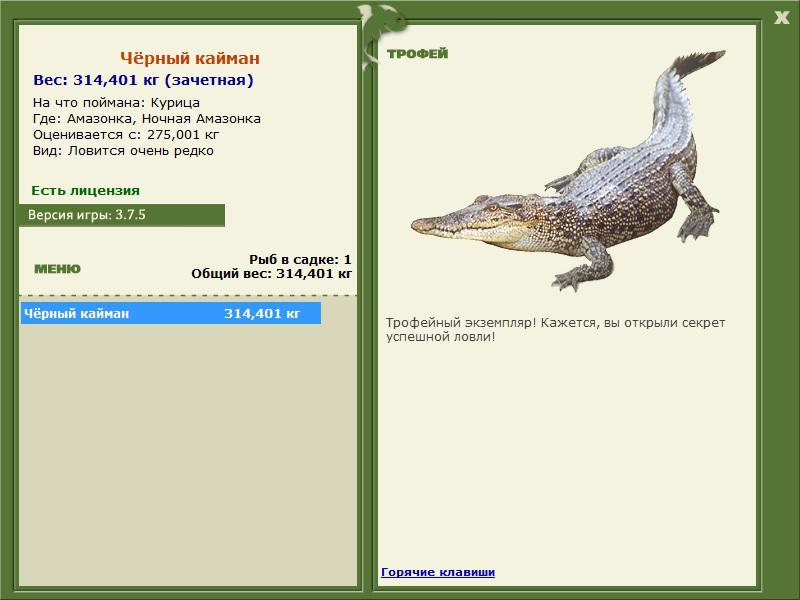Click the Оценивается с: 275,001 кг line
Screen dimensions: 800x600
click(x=126, y=135)
